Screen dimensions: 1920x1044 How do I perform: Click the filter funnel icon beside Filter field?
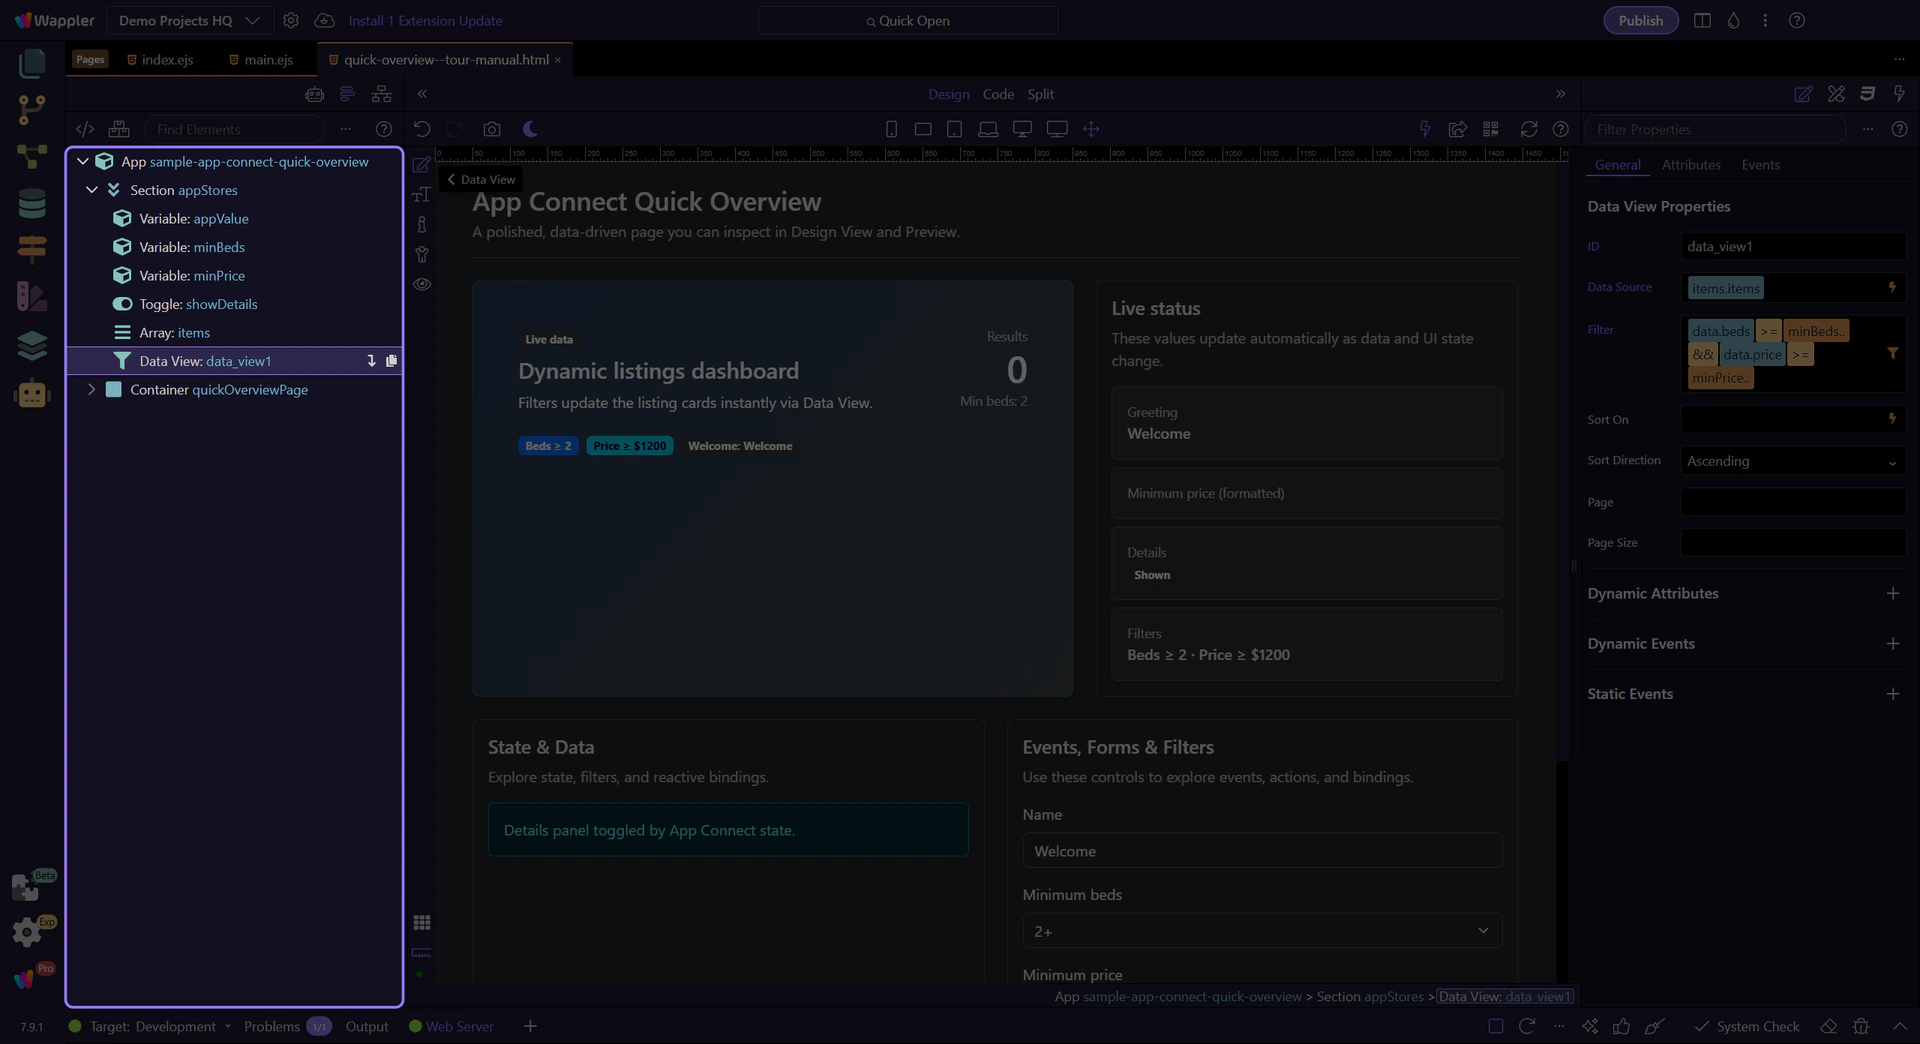(x=1892, y=353)
